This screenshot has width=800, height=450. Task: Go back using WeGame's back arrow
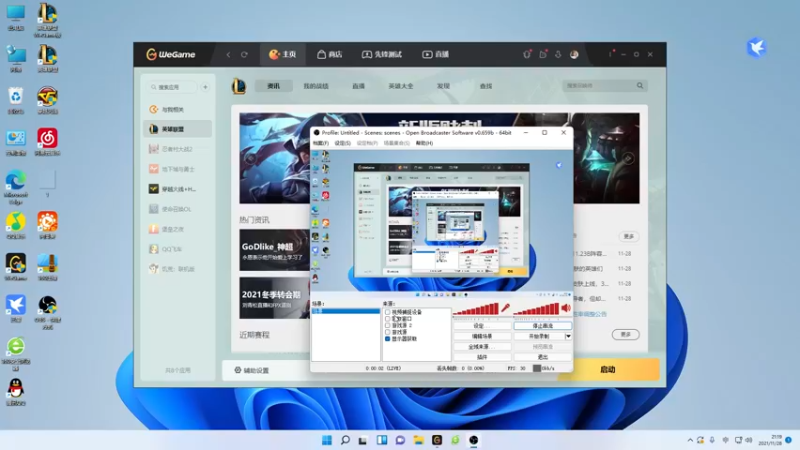[228, 55]
